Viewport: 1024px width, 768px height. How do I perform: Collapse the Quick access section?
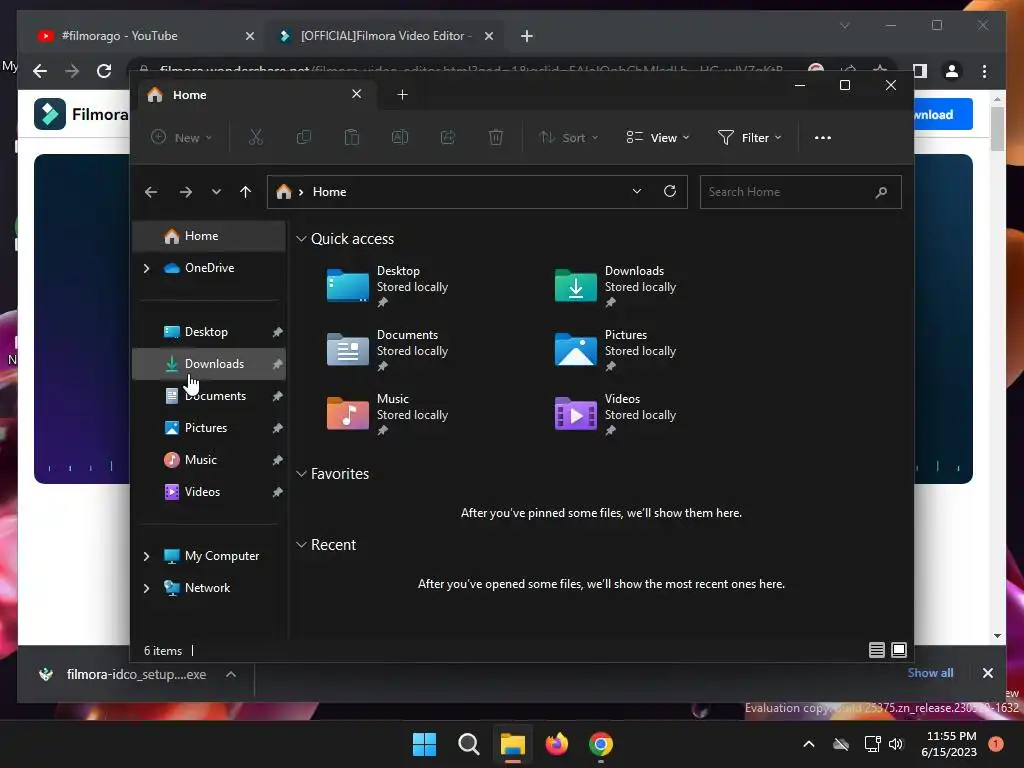coord(301,239)
